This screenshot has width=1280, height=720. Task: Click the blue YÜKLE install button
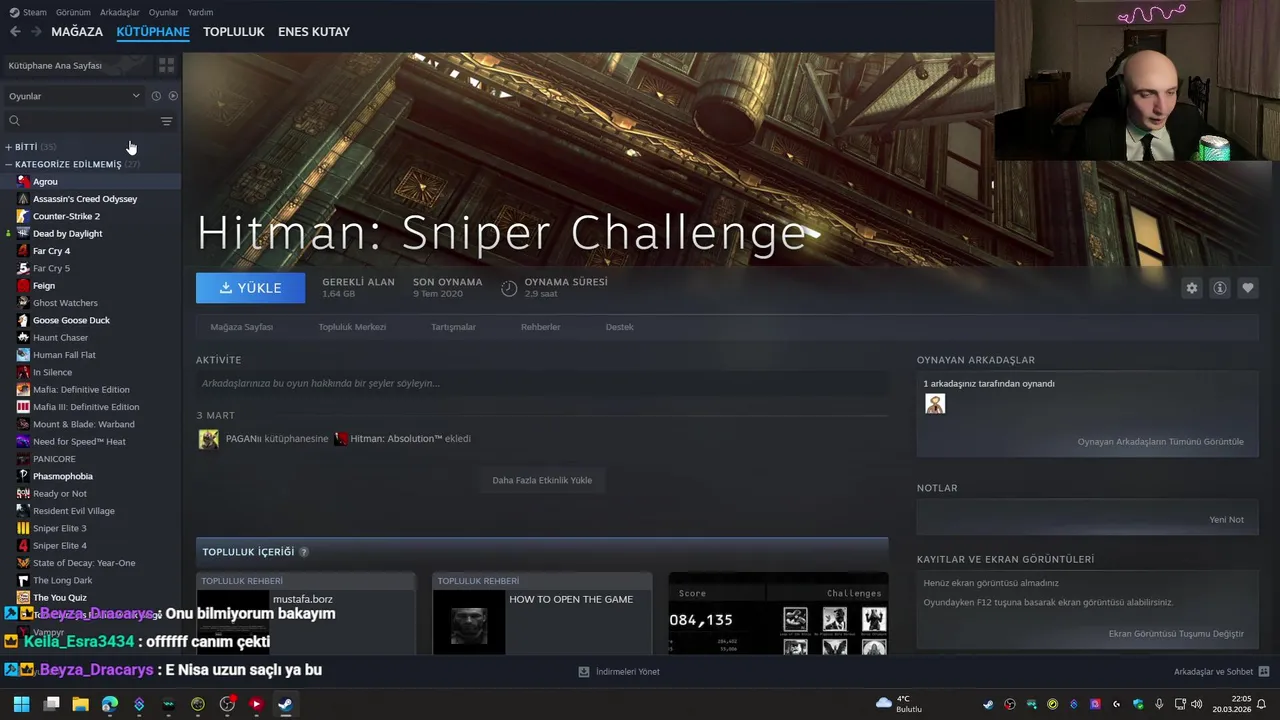(251, 288)
